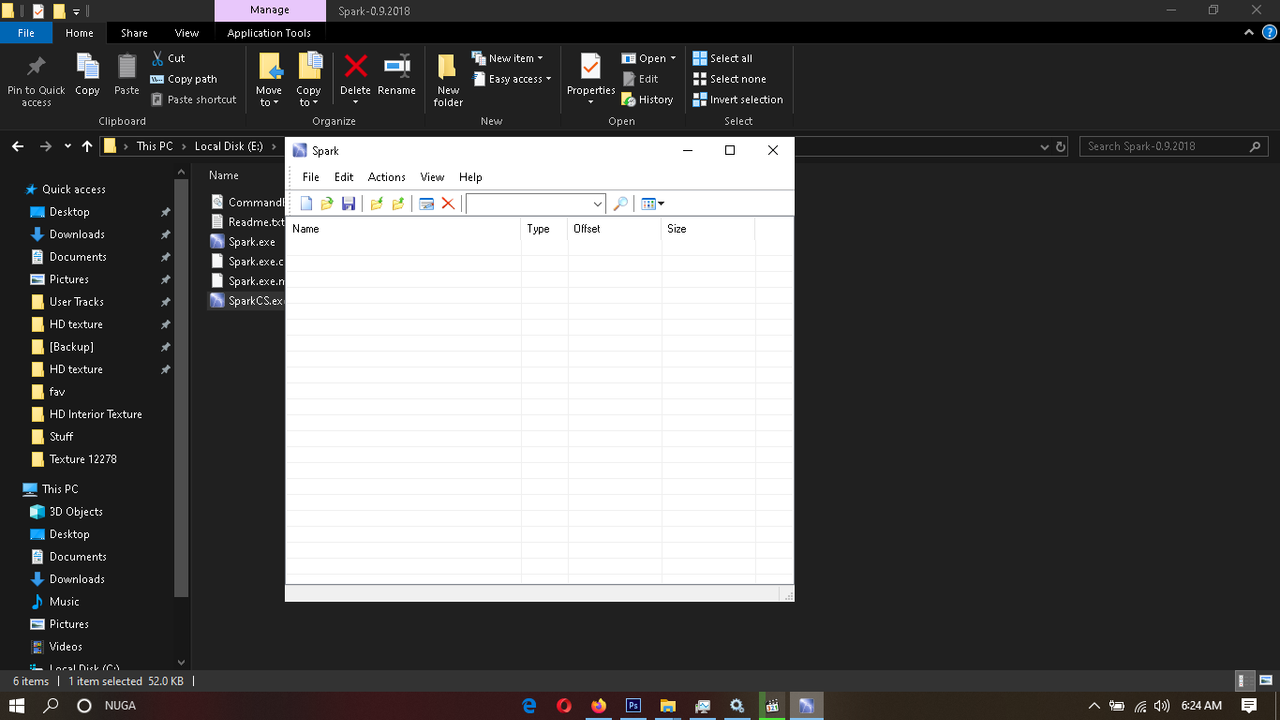This screenshot has height=720, width=1280.
Task: Click the volume icon in system tray
Action: [1161, 705]
